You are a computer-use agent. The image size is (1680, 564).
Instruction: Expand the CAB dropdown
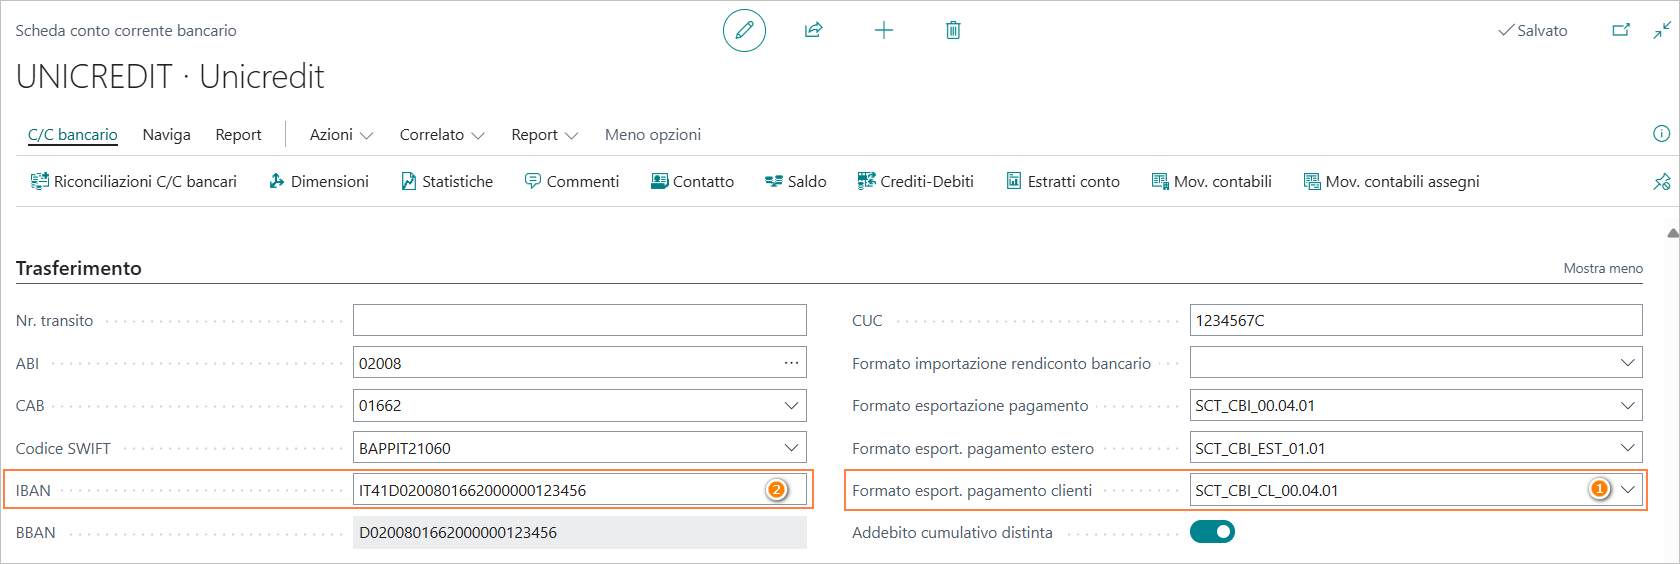coord(791,406)
